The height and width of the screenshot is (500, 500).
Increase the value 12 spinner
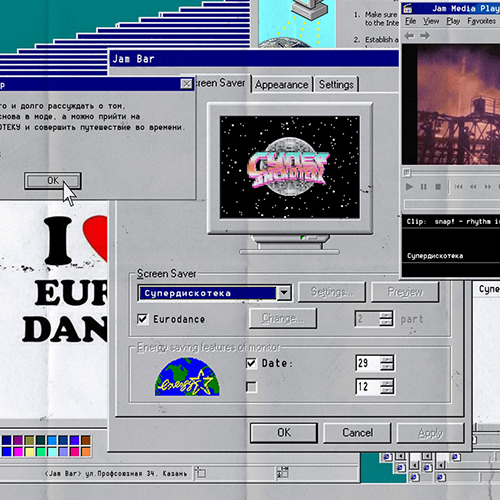[387, 383]
